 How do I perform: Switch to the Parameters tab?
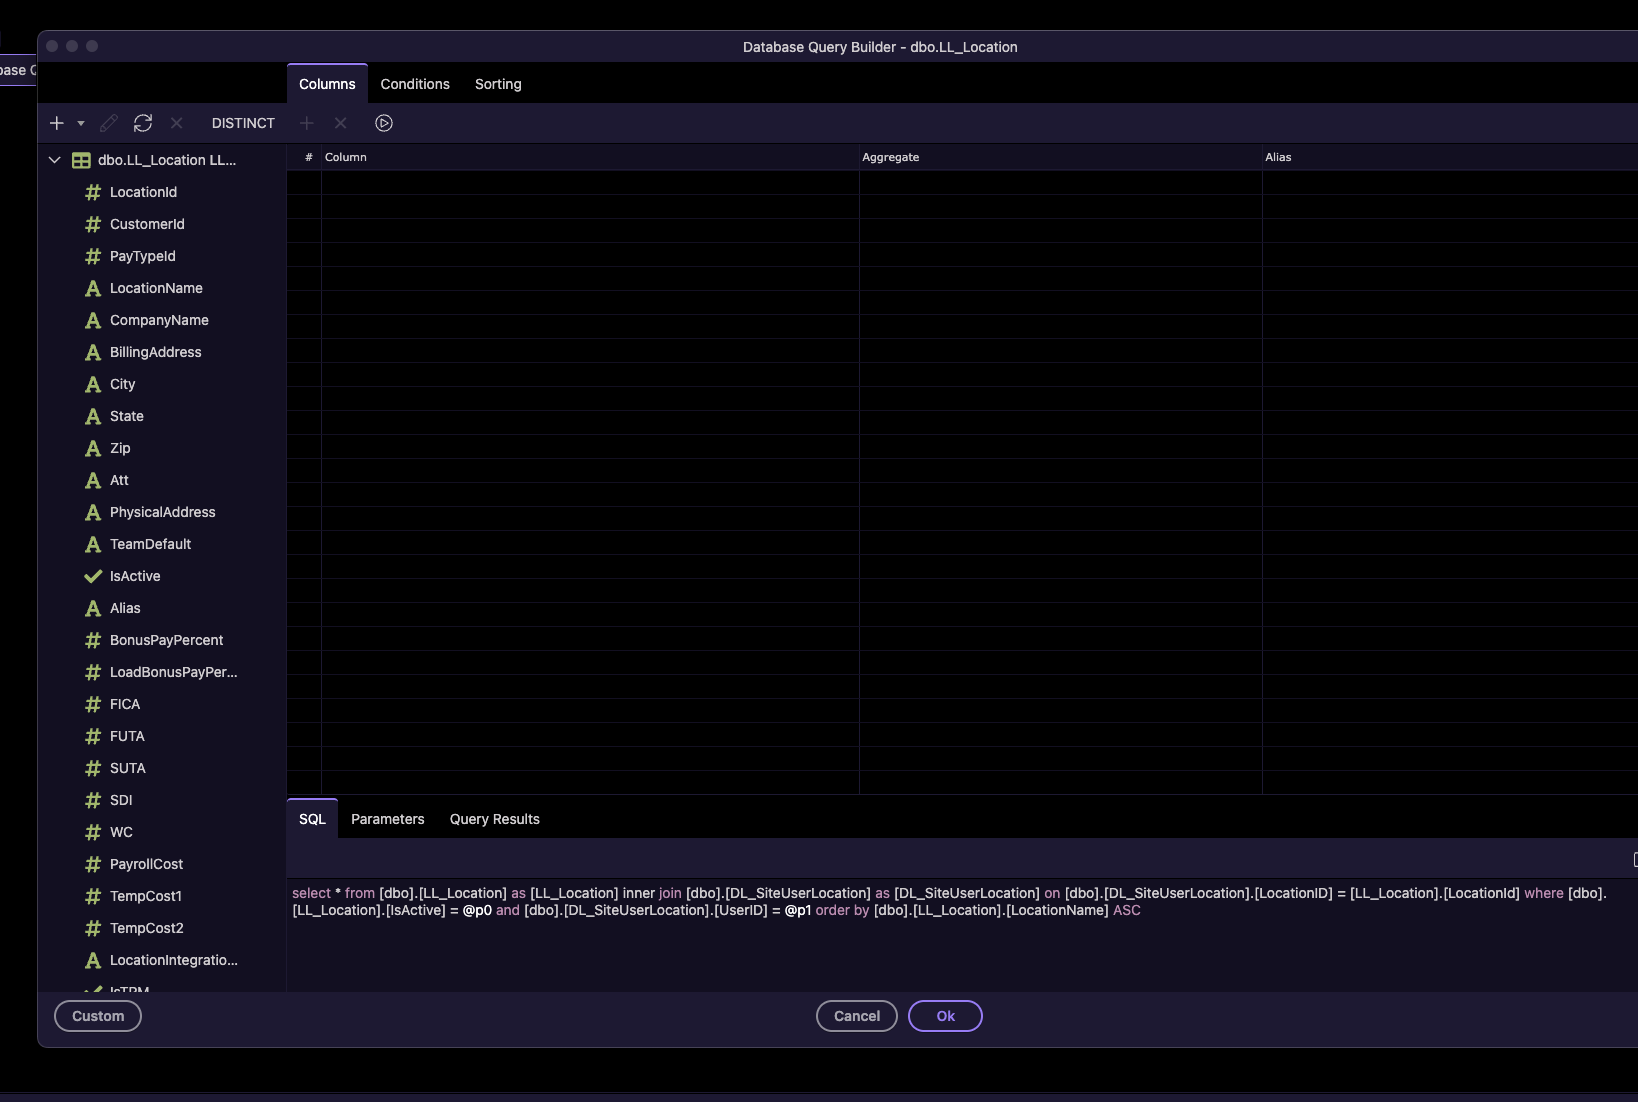(x=388, y=819)
